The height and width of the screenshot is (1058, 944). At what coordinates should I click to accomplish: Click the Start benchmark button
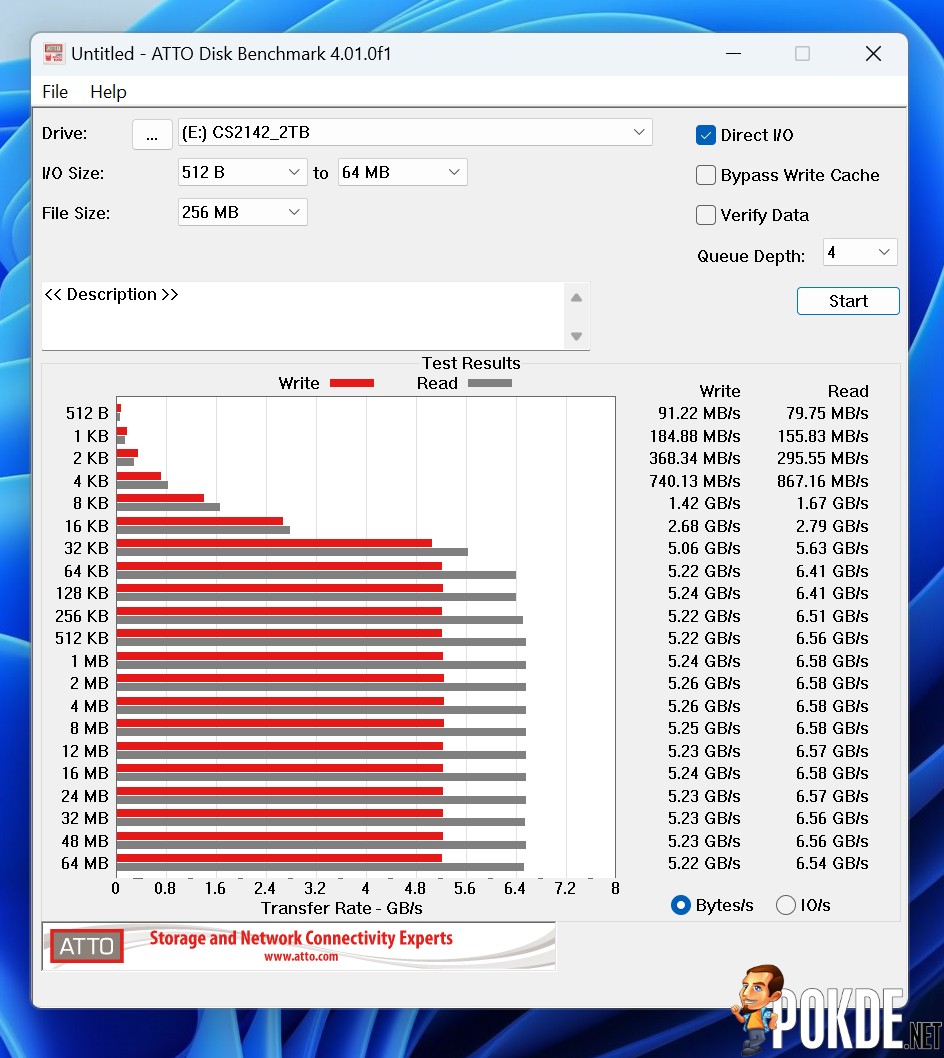point(848,301)
